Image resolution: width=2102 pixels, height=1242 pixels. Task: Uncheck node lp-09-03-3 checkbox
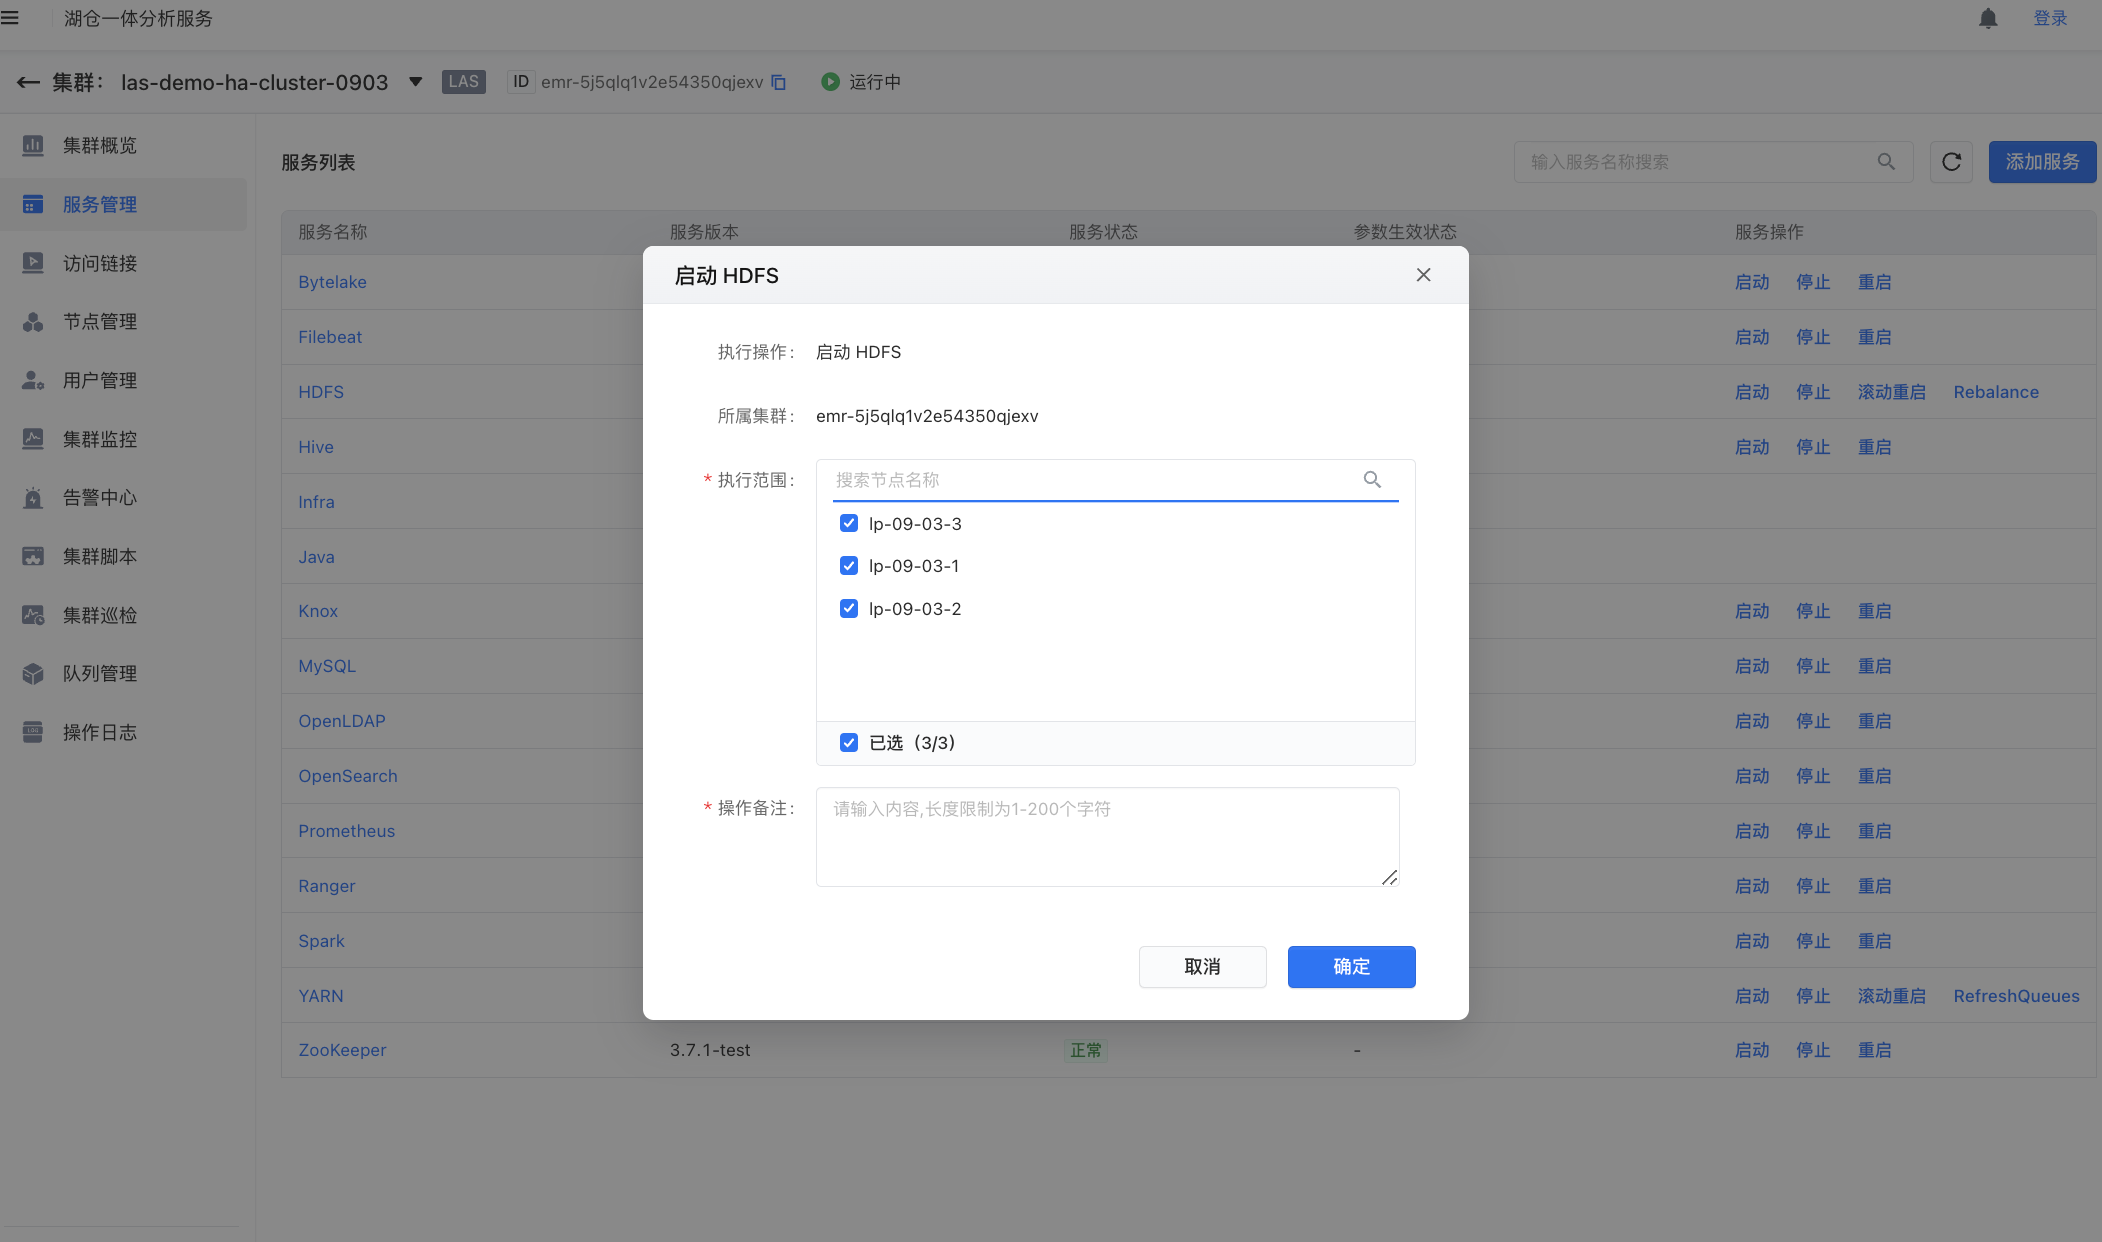(849, 523)
